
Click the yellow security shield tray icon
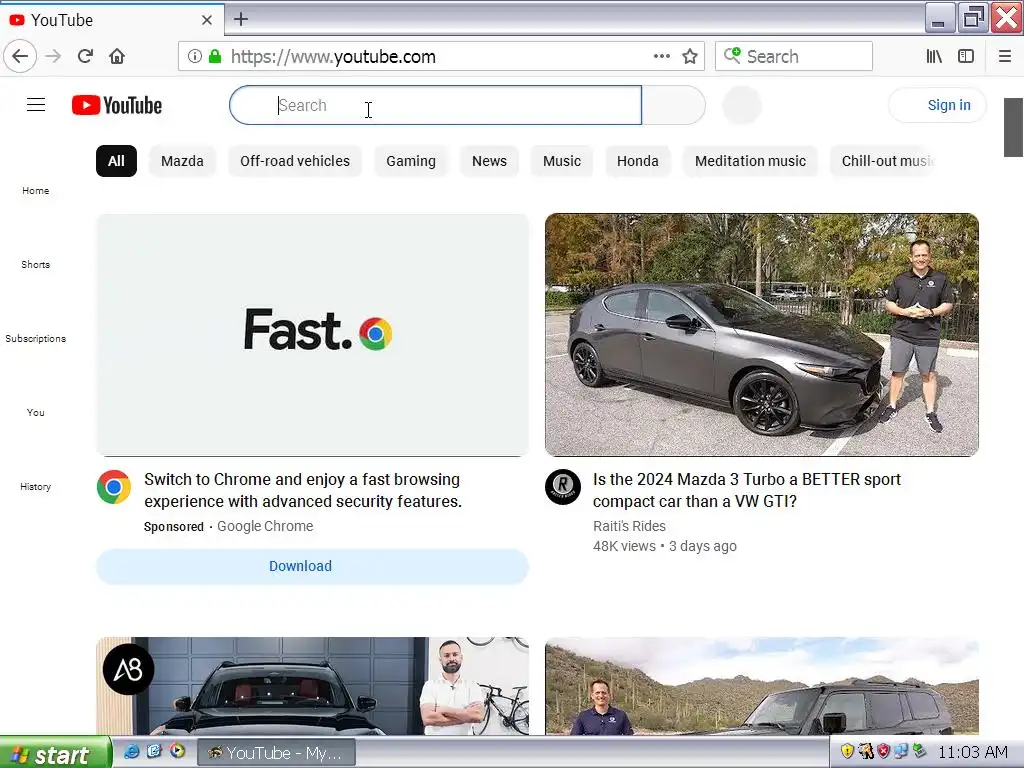tap(847, 752)
